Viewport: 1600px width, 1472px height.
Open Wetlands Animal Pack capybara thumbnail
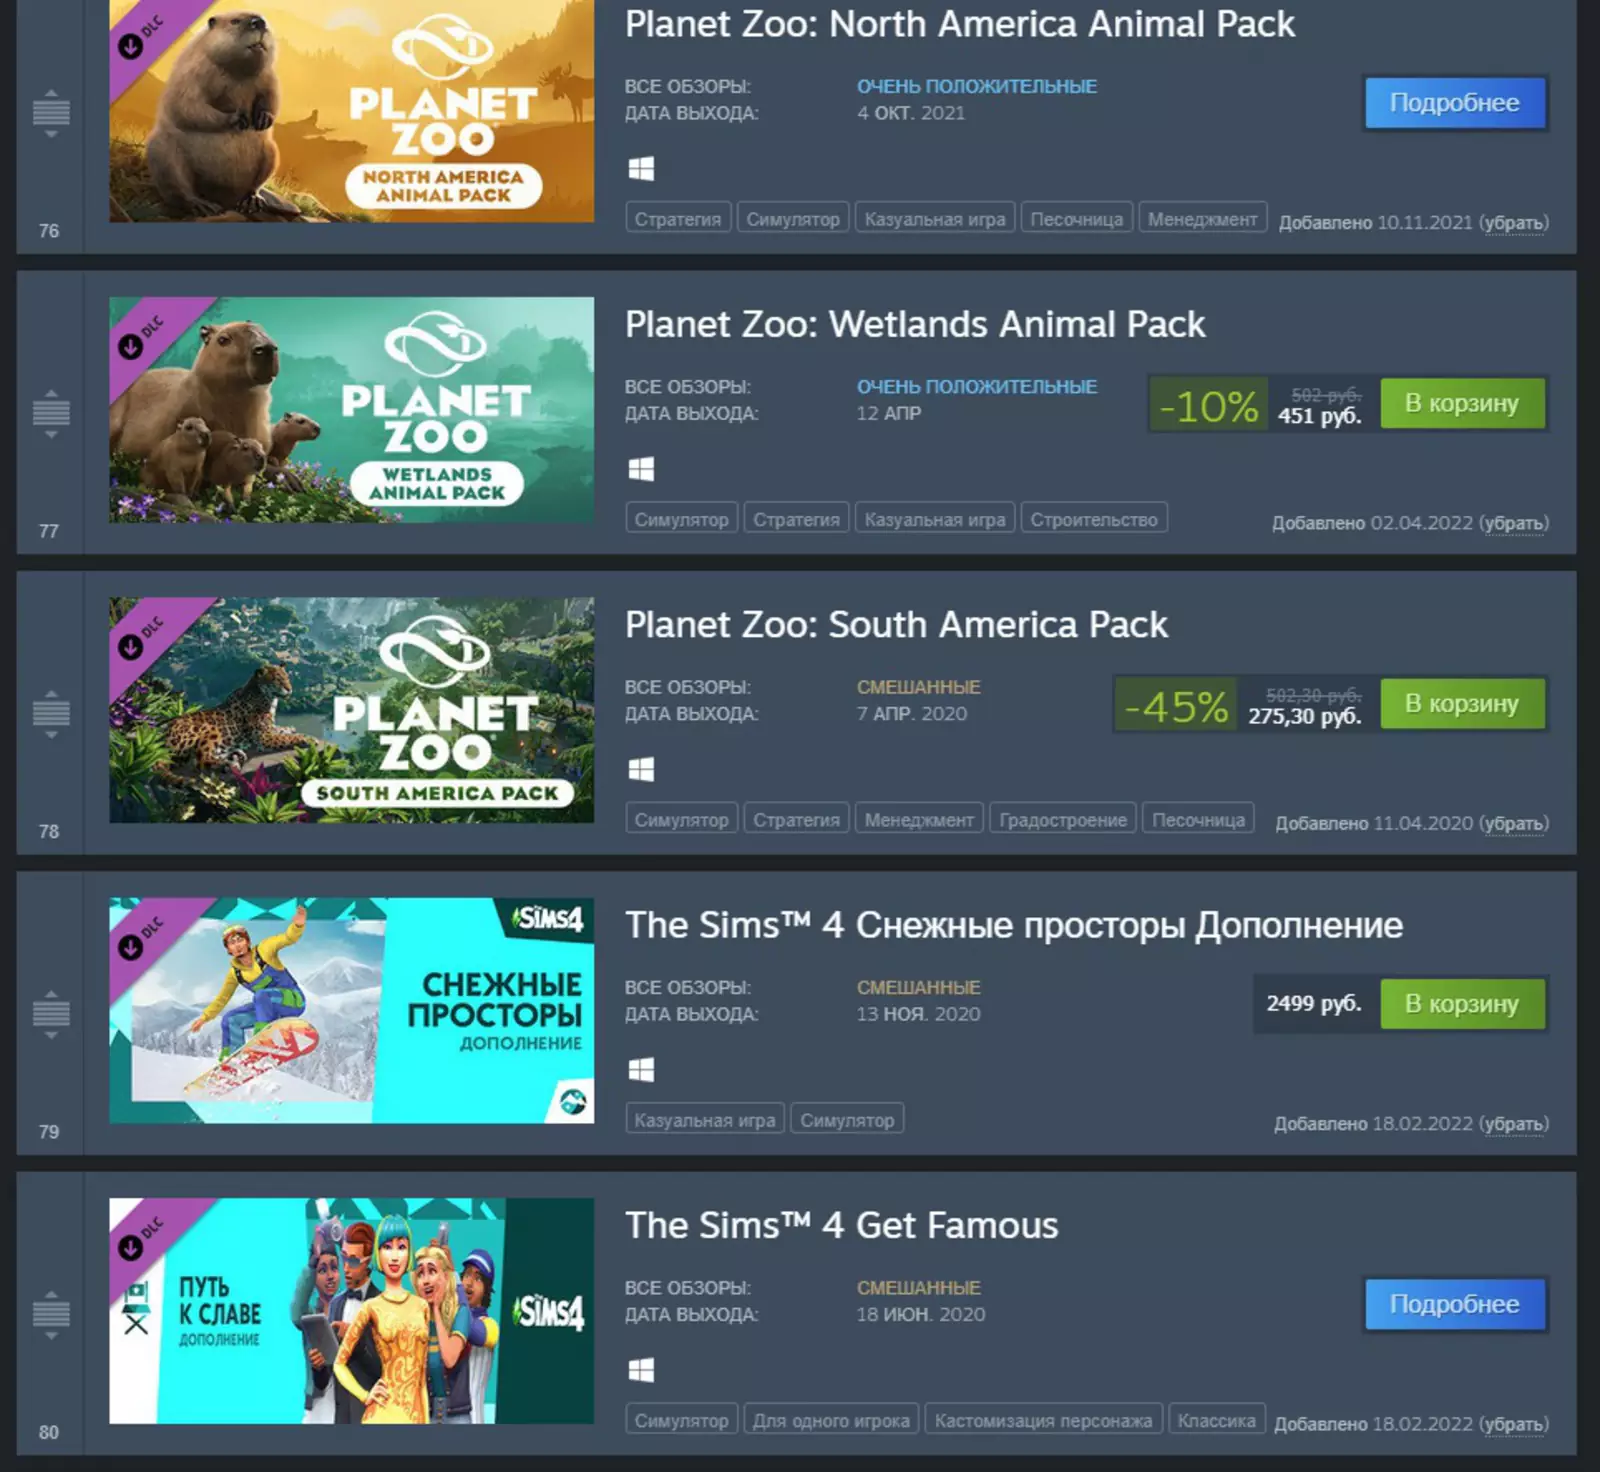click(x=351, y=410)
